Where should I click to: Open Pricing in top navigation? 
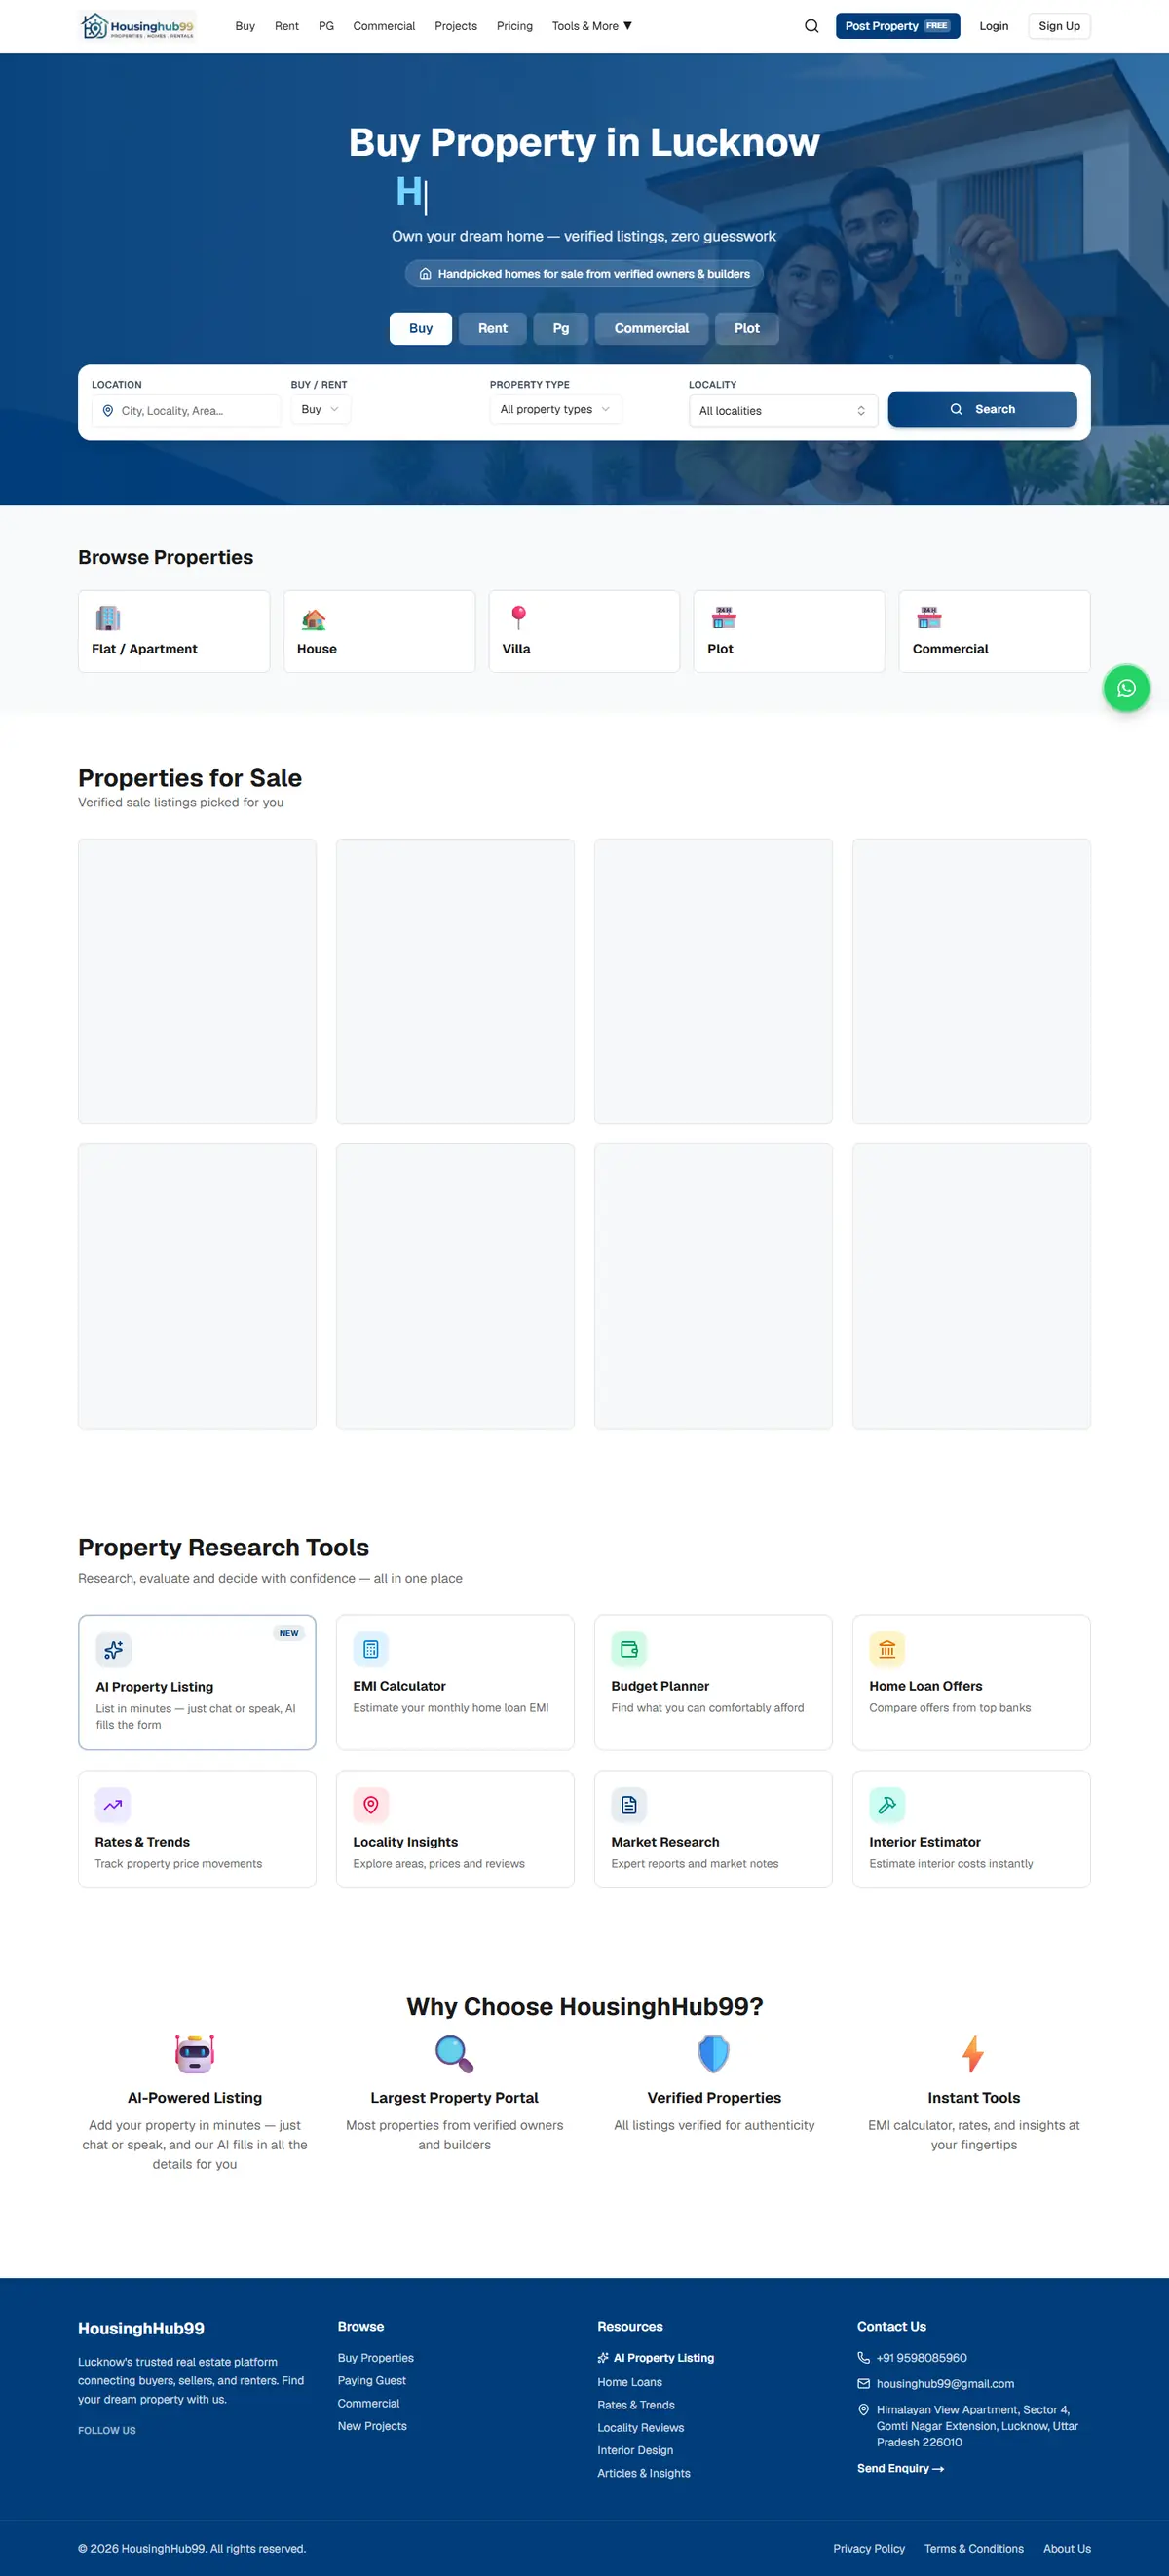tap(515, 26)
